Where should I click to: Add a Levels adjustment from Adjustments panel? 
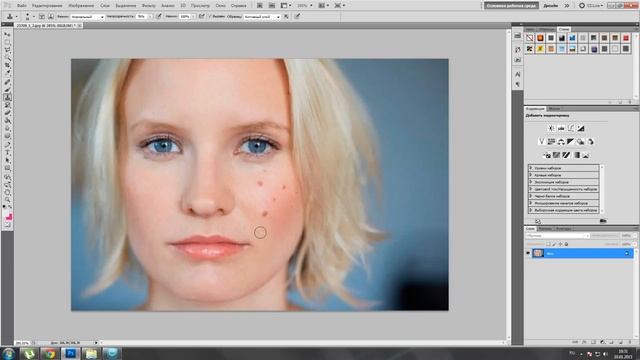pyautogui.click(x=561, y=129)
